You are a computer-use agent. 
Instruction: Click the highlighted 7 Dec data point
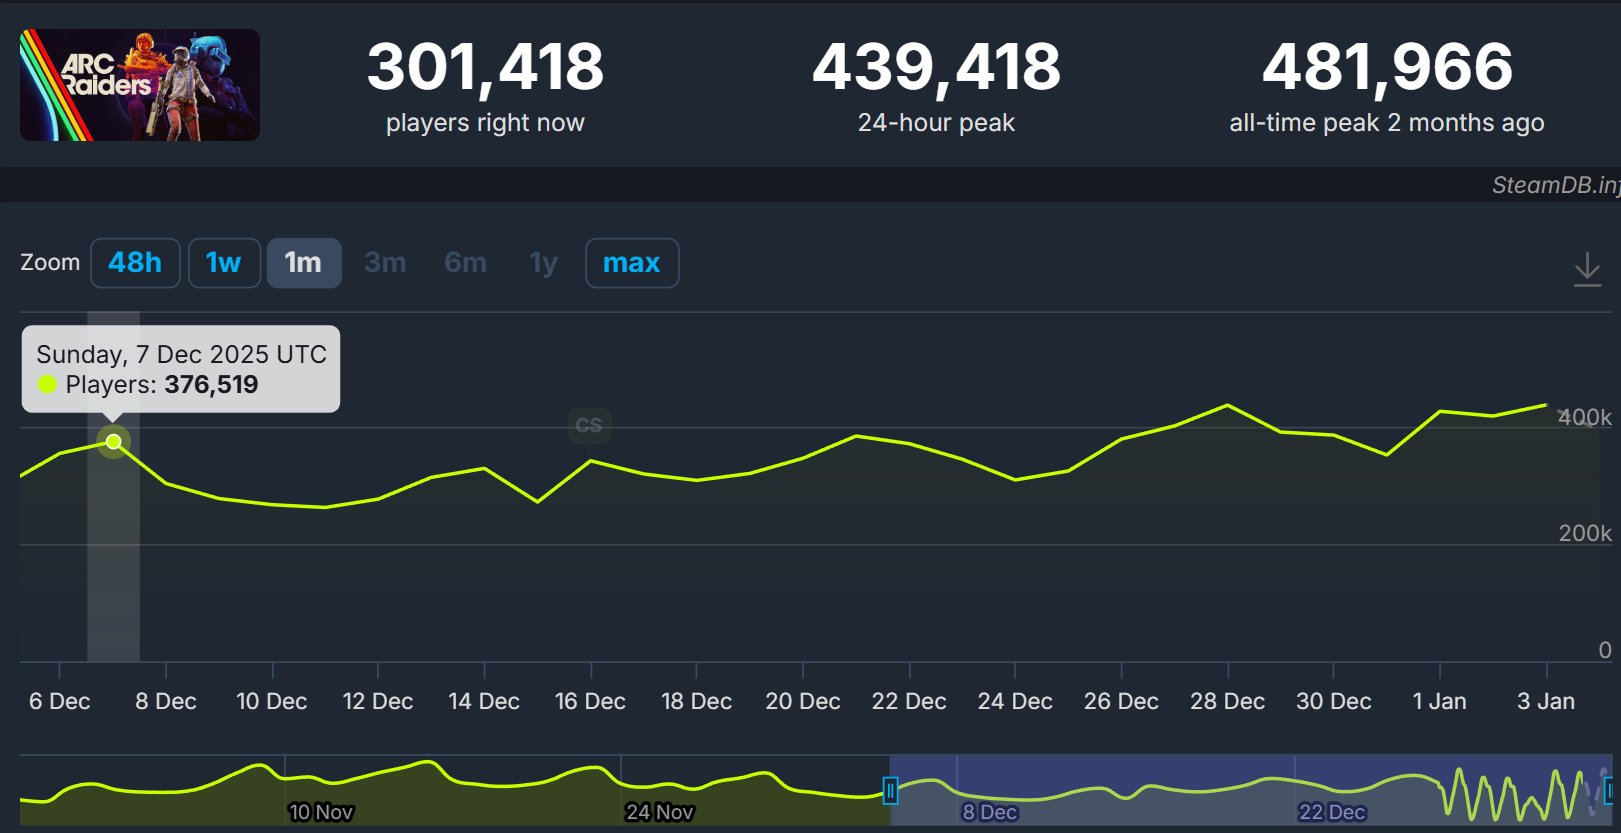pyautogui.click(x=114, y=441)
